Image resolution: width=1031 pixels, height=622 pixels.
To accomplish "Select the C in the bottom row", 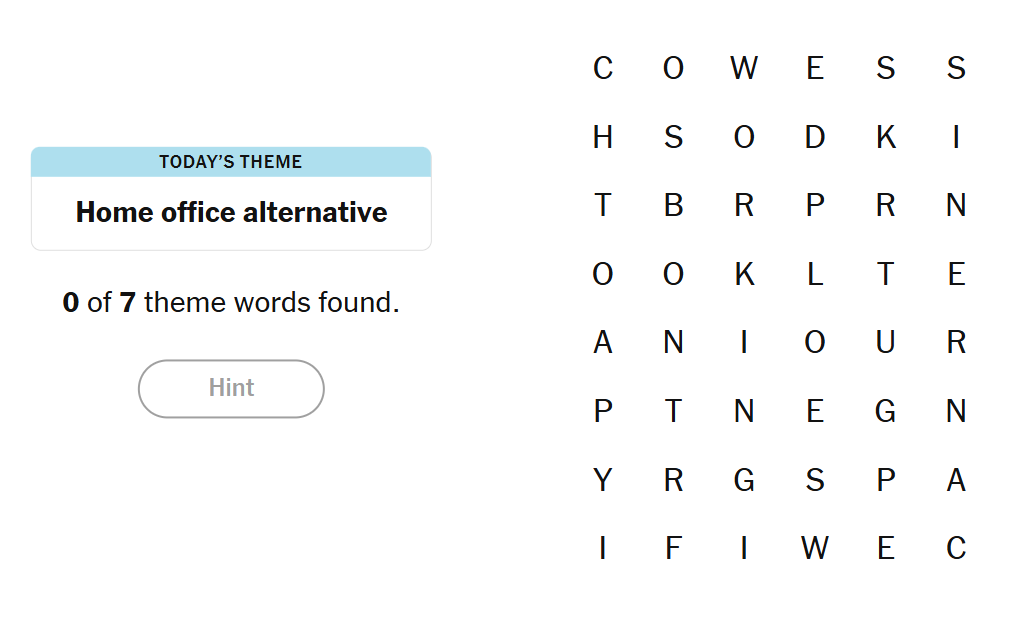I will pos(956,548).
